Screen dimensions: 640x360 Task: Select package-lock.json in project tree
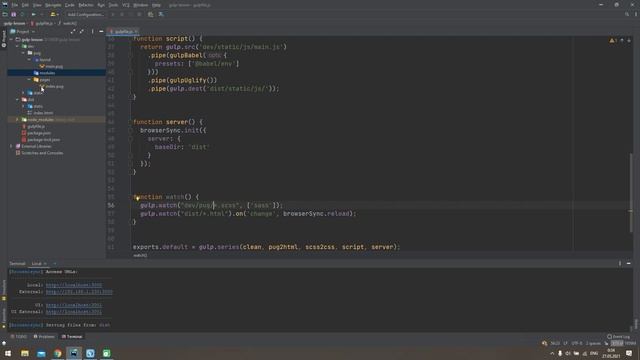[44, 140]
